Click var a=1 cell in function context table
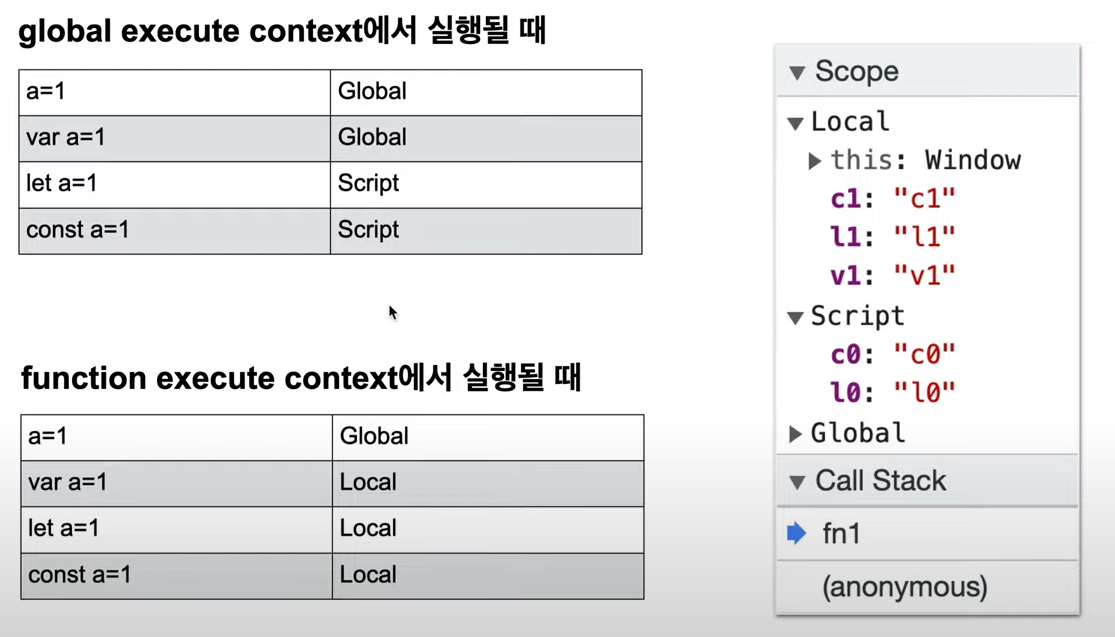Image resolution: width=1115 pixels, height=637 pixels. [176, 483]
